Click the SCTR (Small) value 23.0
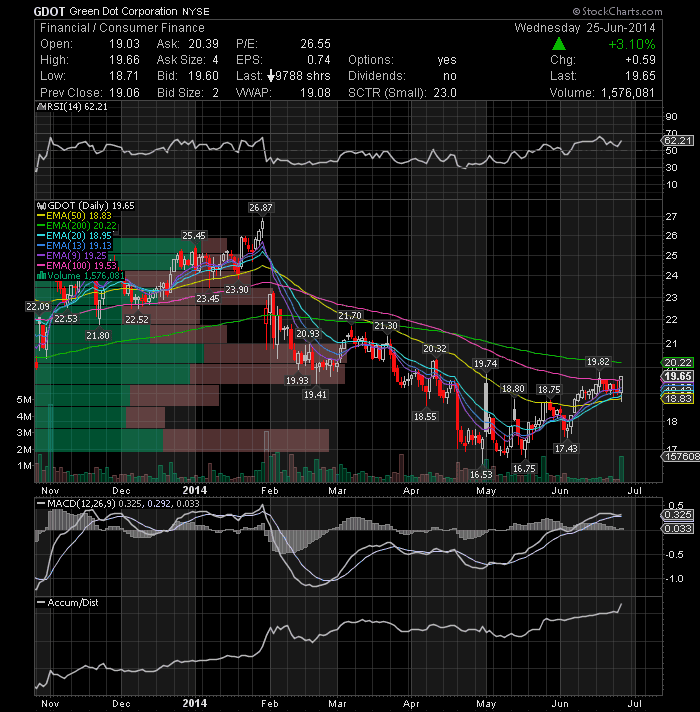Screen dimensions: 700x712 pyautogui.click(x=445, y=93)
